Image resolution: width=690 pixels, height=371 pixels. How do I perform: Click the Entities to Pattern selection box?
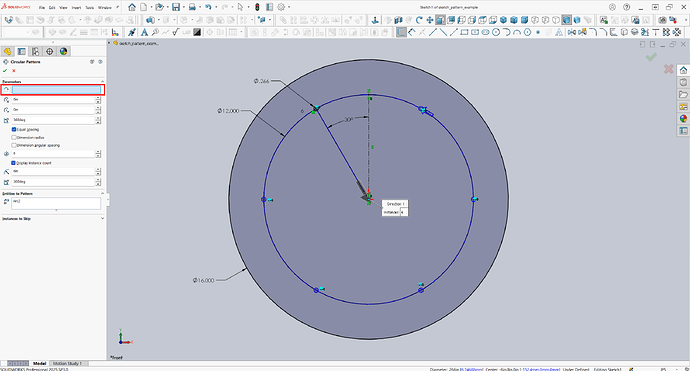[x=56, y=203]
